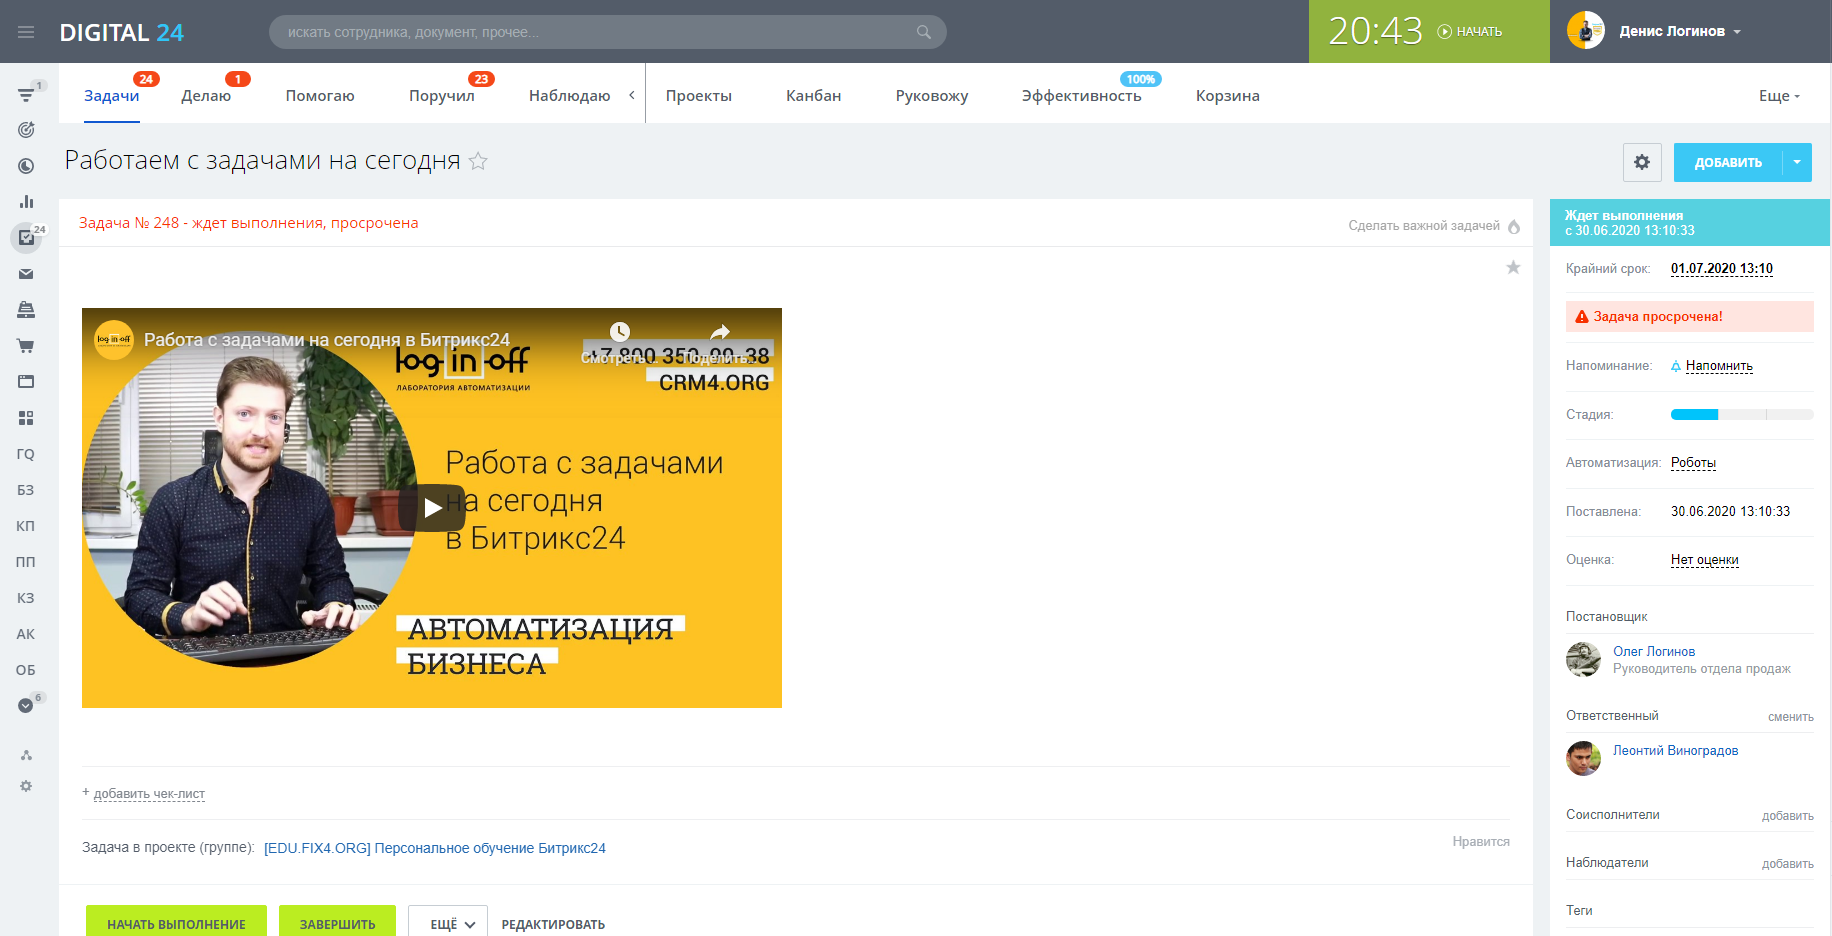This screenshot has width=1832, height=936.
Task: Click the watch later clock on video
Action: pyautogui.click(x=620, y=332)
